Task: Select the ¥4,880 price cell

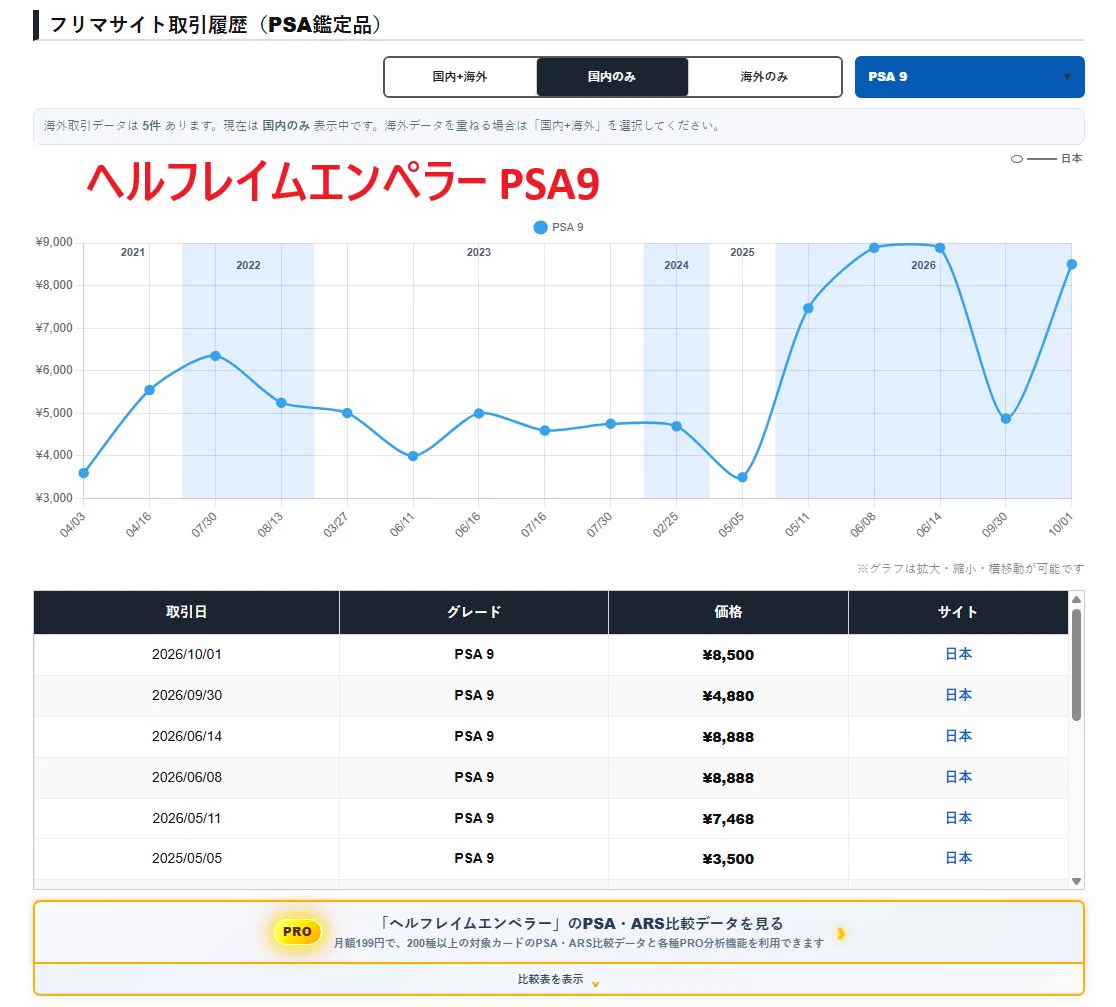Action: click(728, 696)
